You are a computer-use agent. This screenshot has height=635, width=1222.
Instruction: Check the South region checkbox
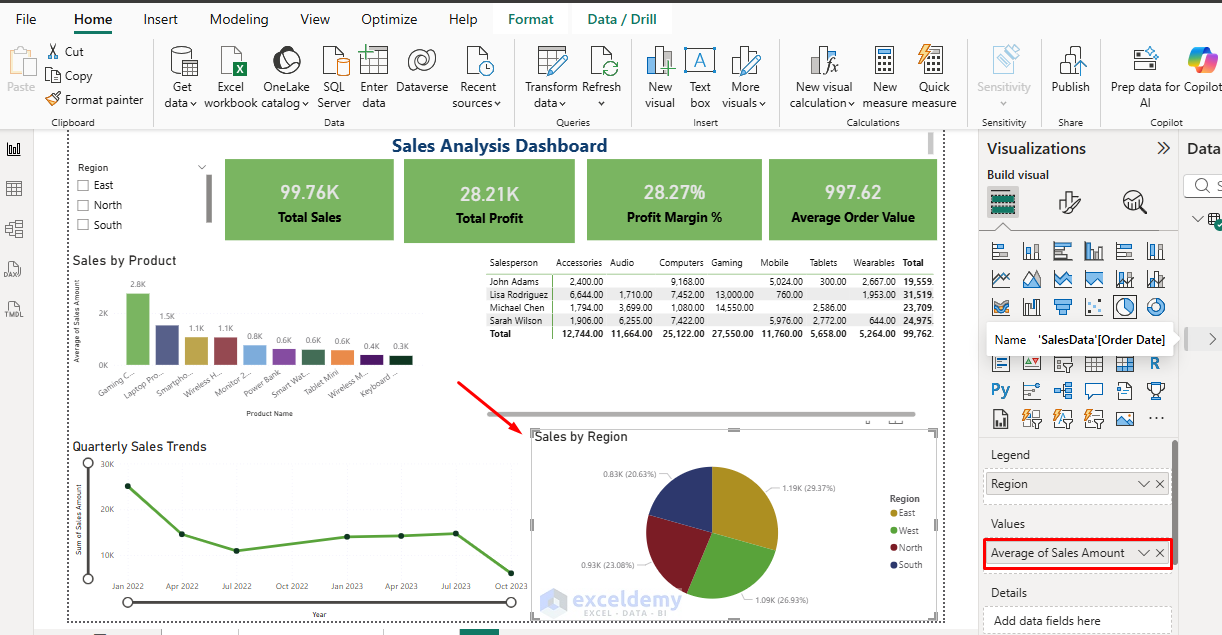click(x=83, y=225)
